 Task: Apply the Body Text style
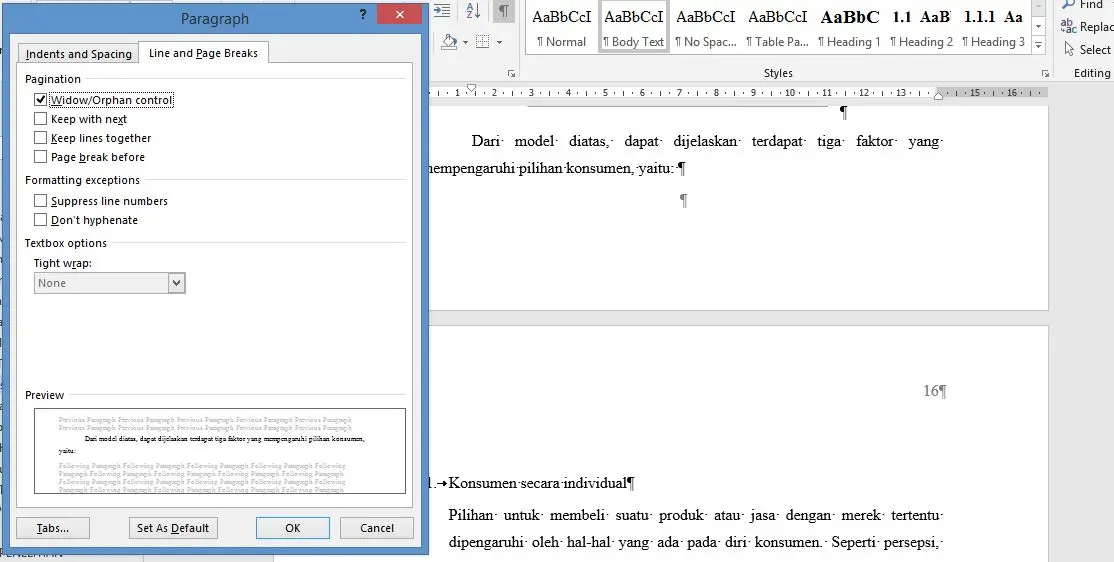(633, 27)
